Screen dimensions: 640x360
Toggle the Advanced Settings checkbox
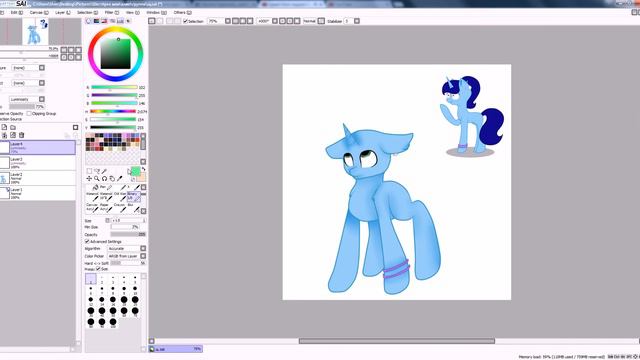point(87,242)
